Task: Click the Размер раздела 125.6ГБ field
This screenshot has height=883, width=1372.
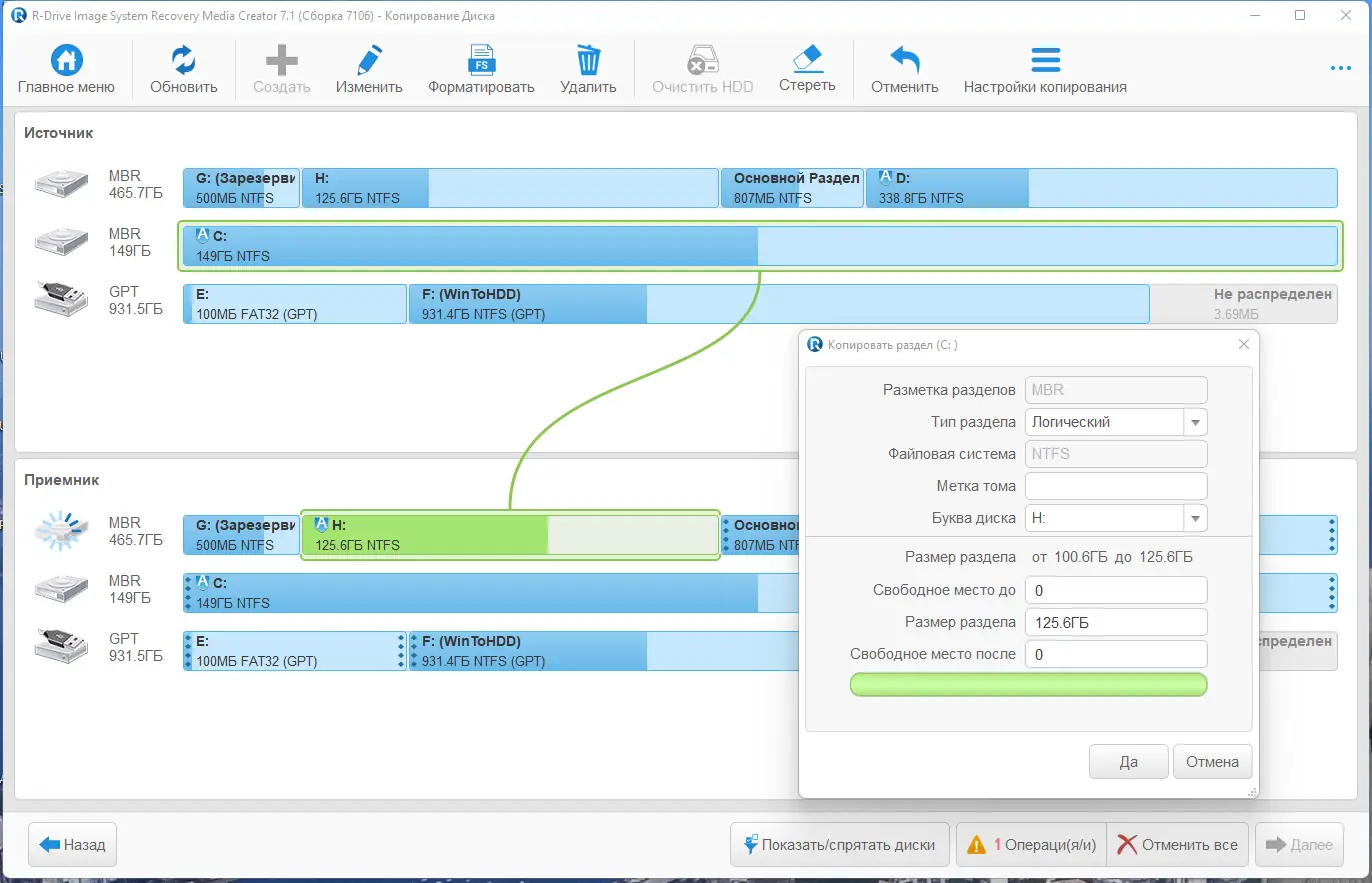Action: pyautogui.click(x=1116, y=622)
